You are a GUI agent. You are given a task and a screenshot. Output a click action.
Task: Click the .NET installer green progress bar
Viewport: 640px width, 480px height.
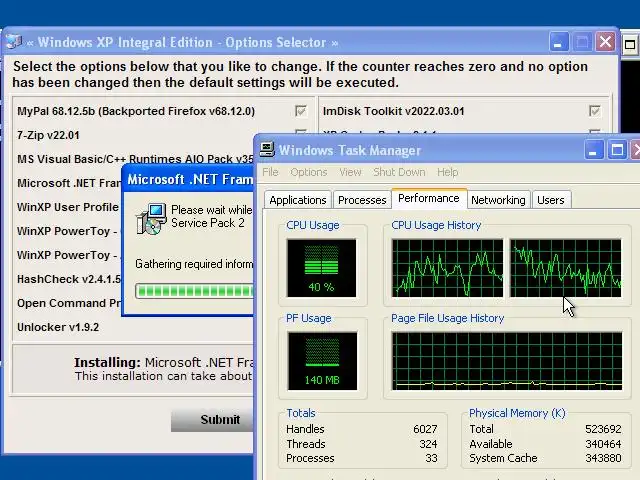[x=194, y=291]
